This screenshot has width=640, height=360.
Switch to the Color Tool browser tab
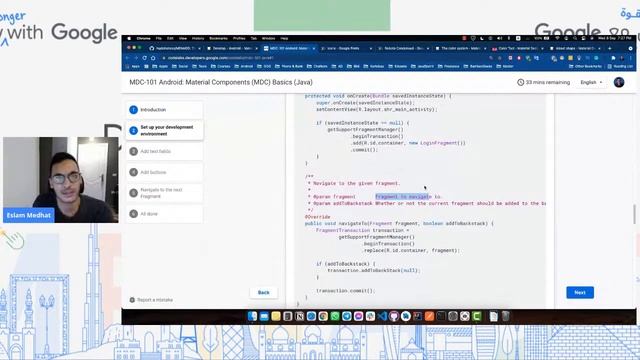tap(518, 48)
